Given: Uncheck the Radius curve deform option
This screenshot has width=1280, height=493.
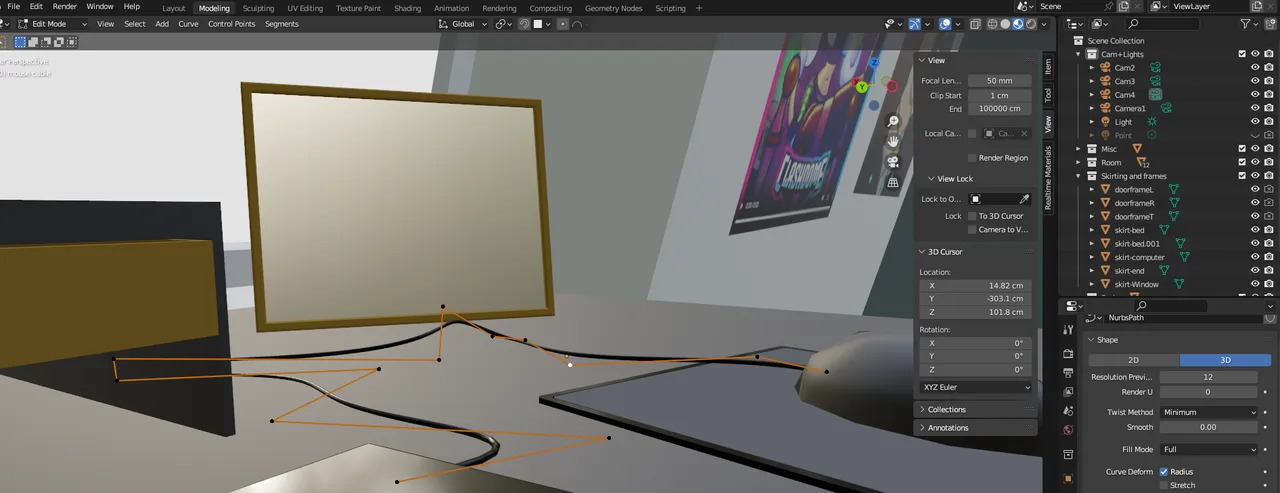Looking at the screenshot, I should click(1164, 472).
